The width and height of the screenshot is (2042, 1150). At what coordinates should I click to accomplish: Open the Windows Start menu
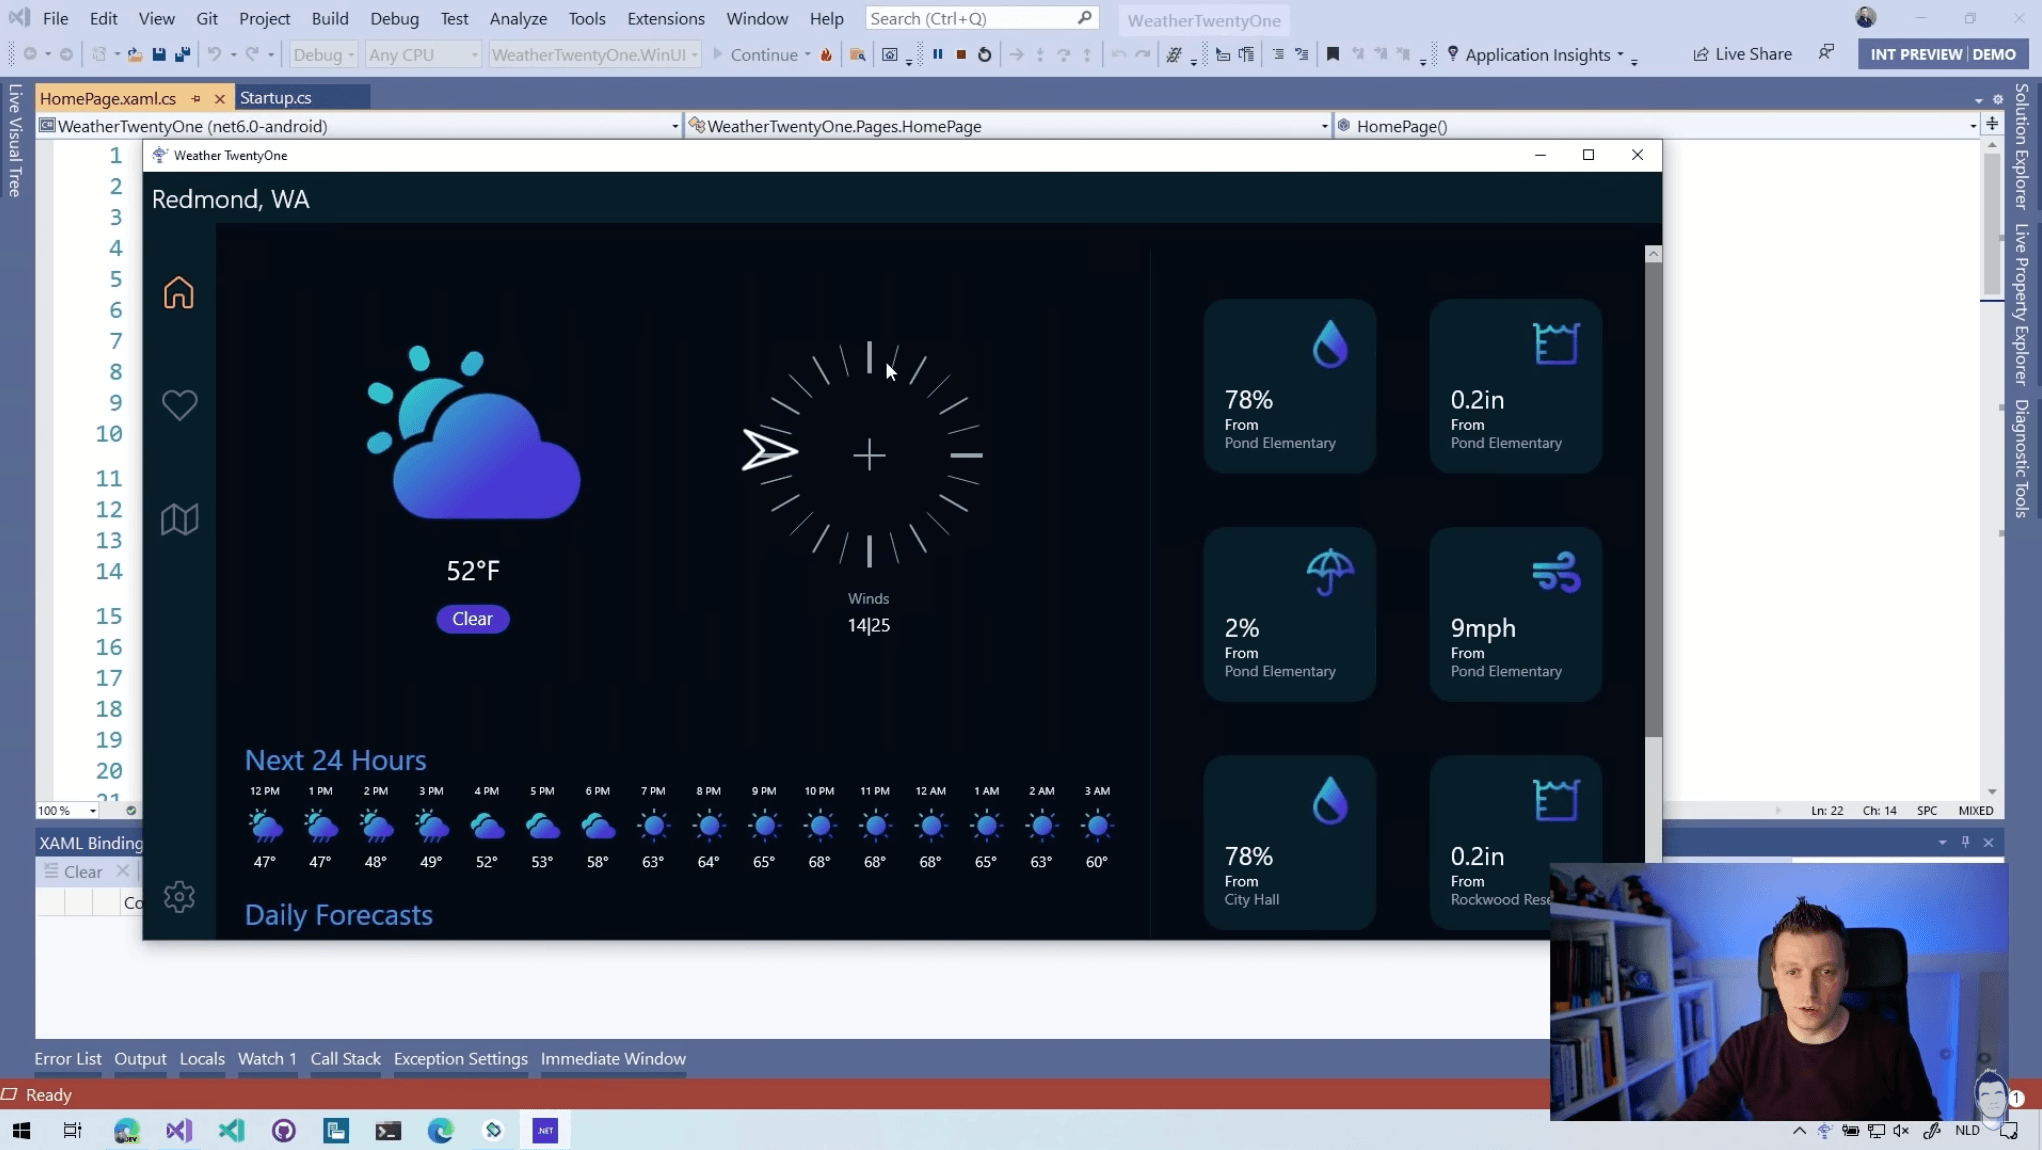click(x=21, y=1130)
